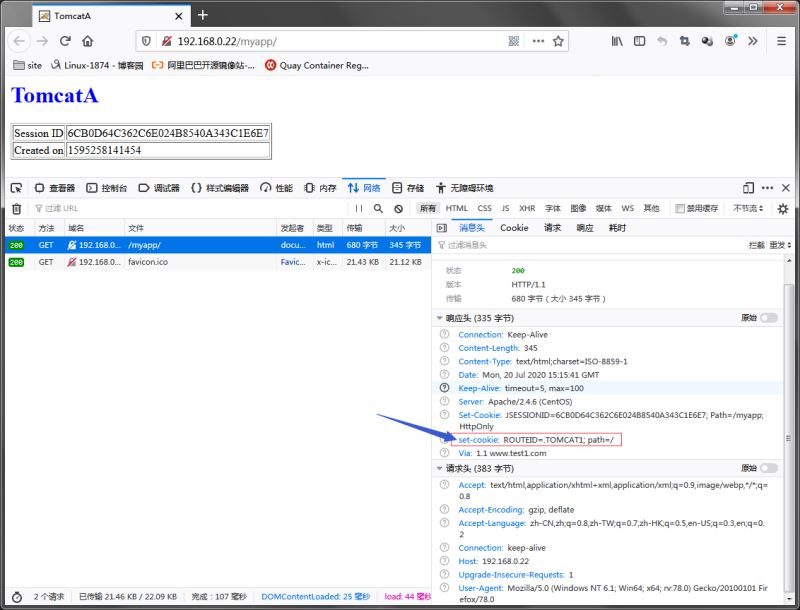The height and width of the screenshot is (610, 800).
Task: Clear network log with trash icon
Action: click(x=16, y=209)
